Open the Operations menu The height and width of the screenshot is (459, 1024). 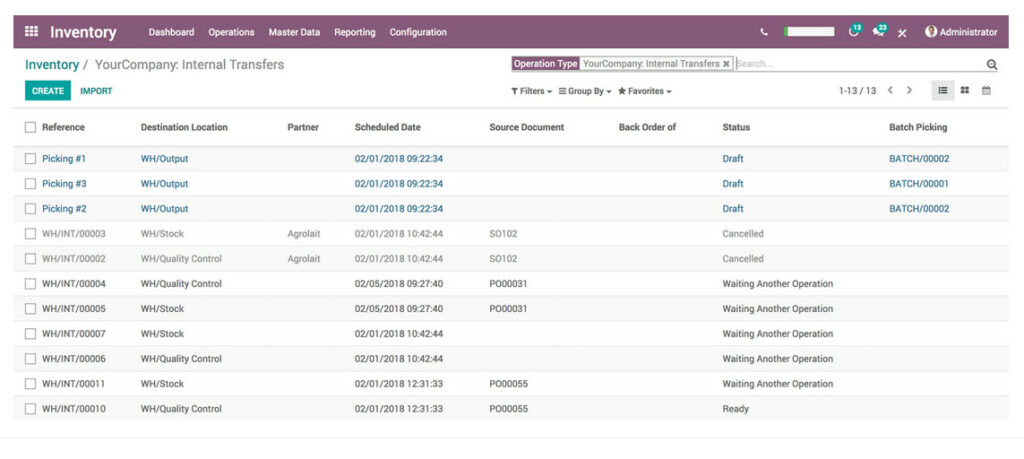point(231,32)
